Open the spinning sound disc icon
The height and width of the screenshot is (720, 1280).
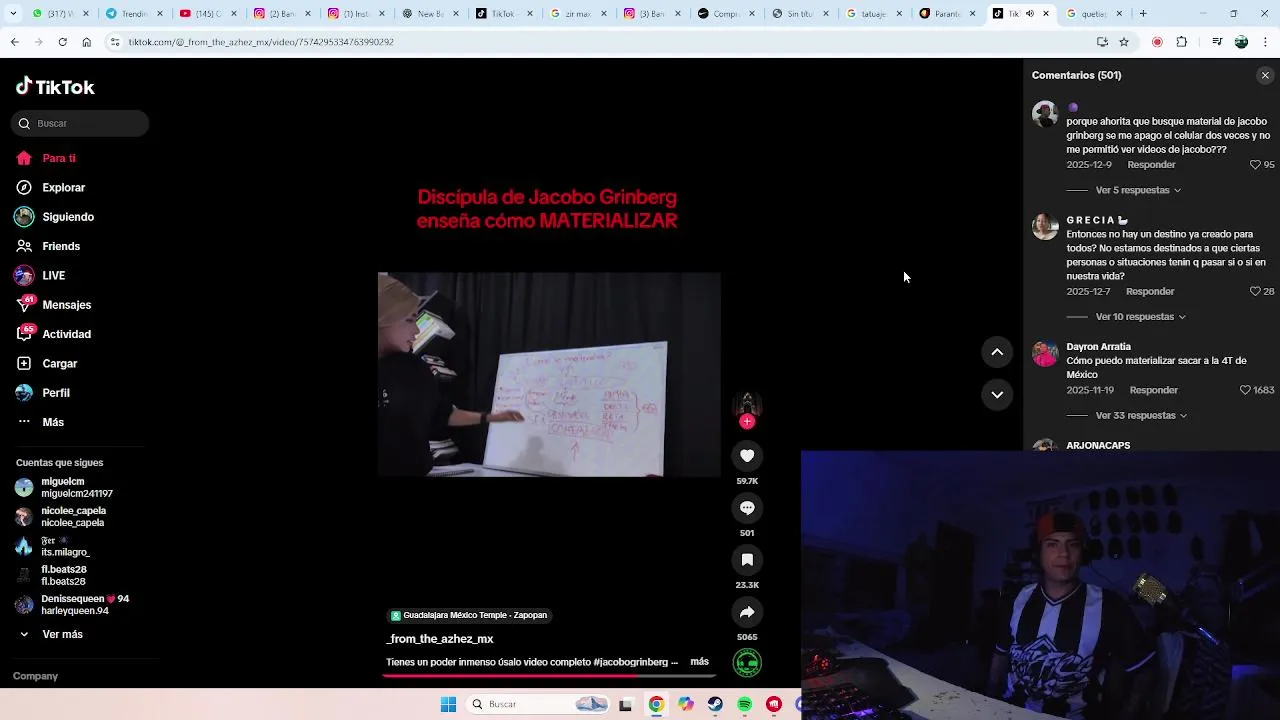[x=747, y=662]
